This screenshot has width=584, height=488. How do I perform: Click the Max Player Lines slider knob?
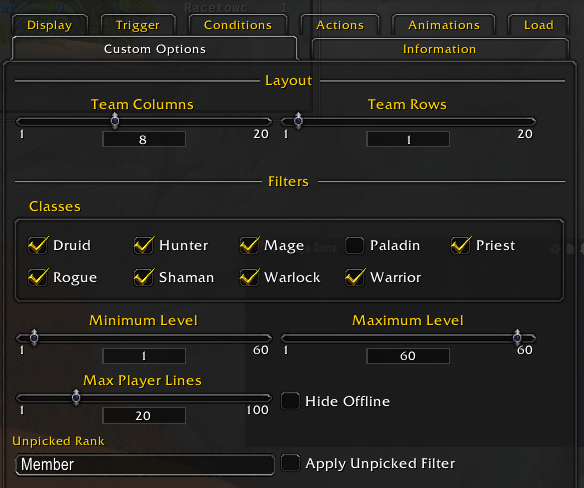tap(76, 397)
